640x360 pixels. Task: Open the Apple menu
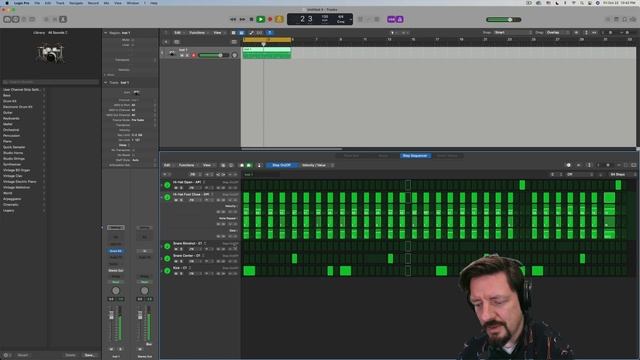pyautogui.click(x=7, y=3)
